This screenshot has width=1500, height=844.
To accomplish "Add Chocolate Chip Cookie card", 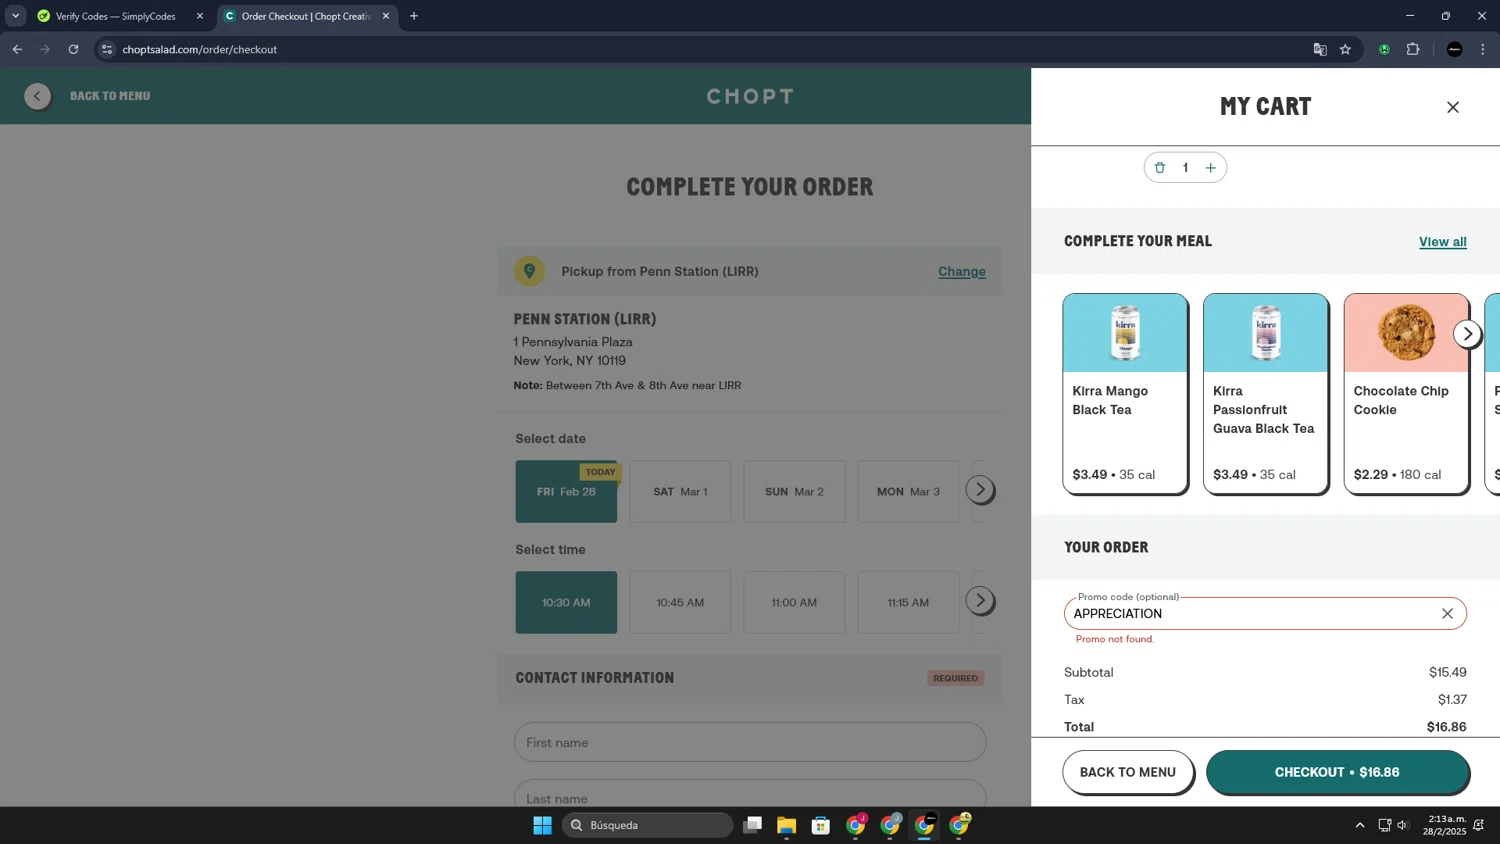I will point(1406,393).
